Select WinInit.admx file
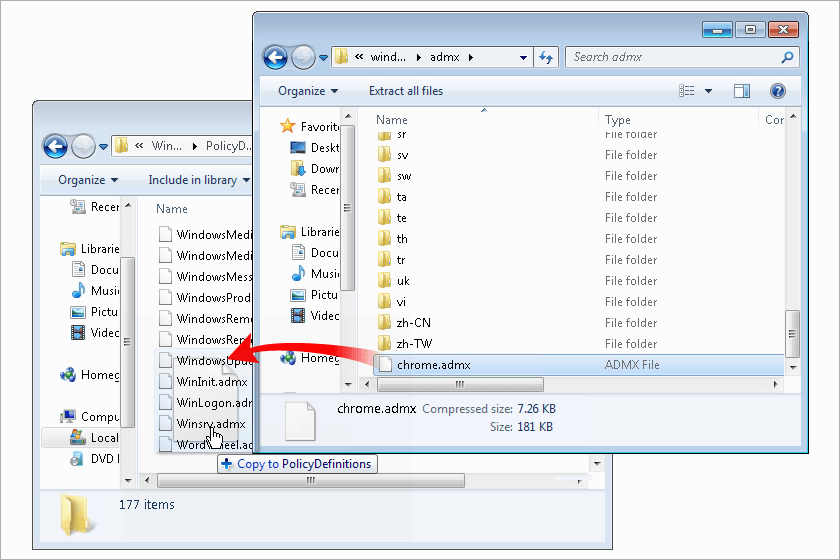Viewport: 840px width, 560px height. coord(204,382)
